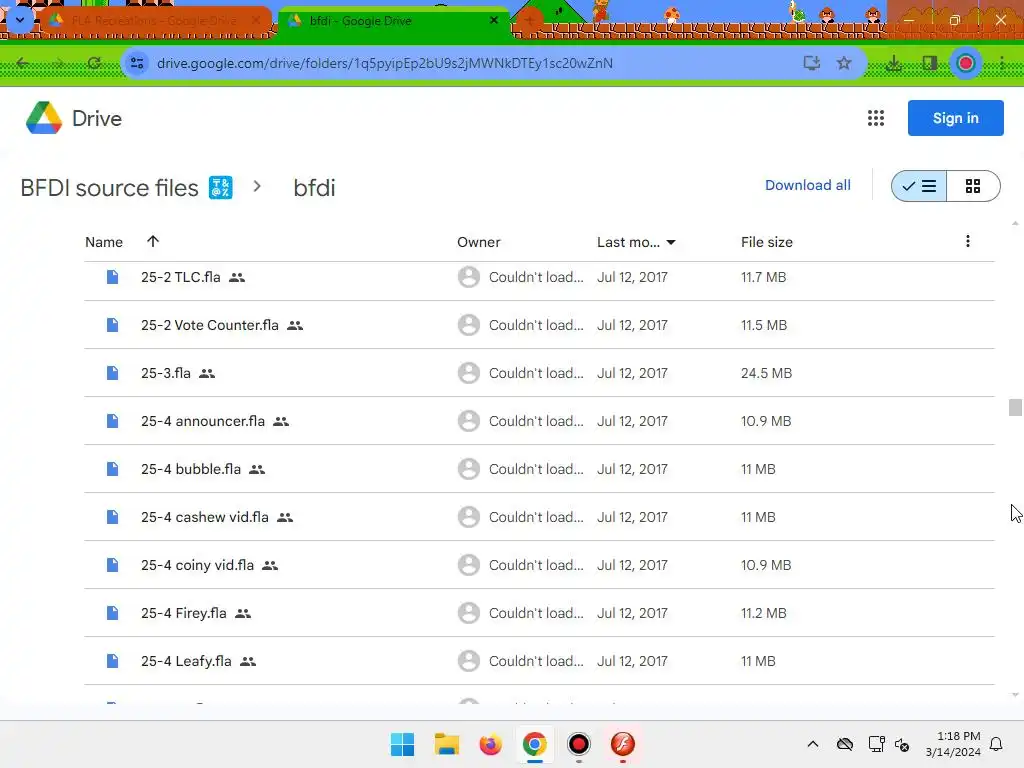Click the Google Drive logo
The width and height of the screenshot is (1024, 768).
point(44,118)
